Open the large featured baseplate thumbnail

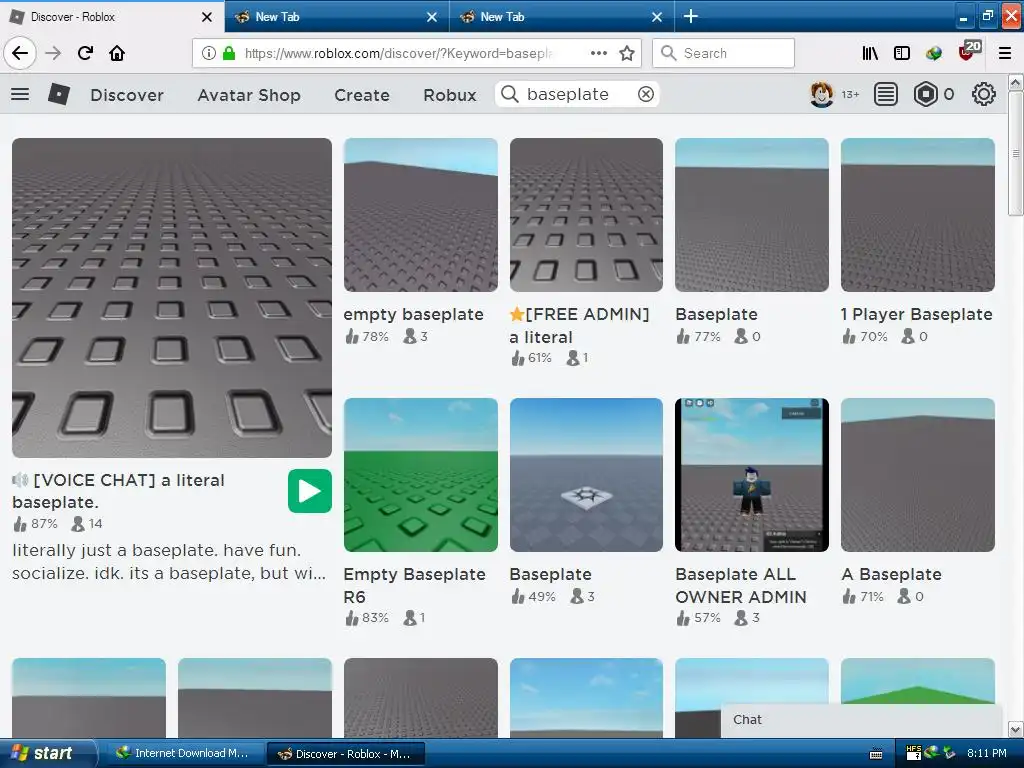172,297
